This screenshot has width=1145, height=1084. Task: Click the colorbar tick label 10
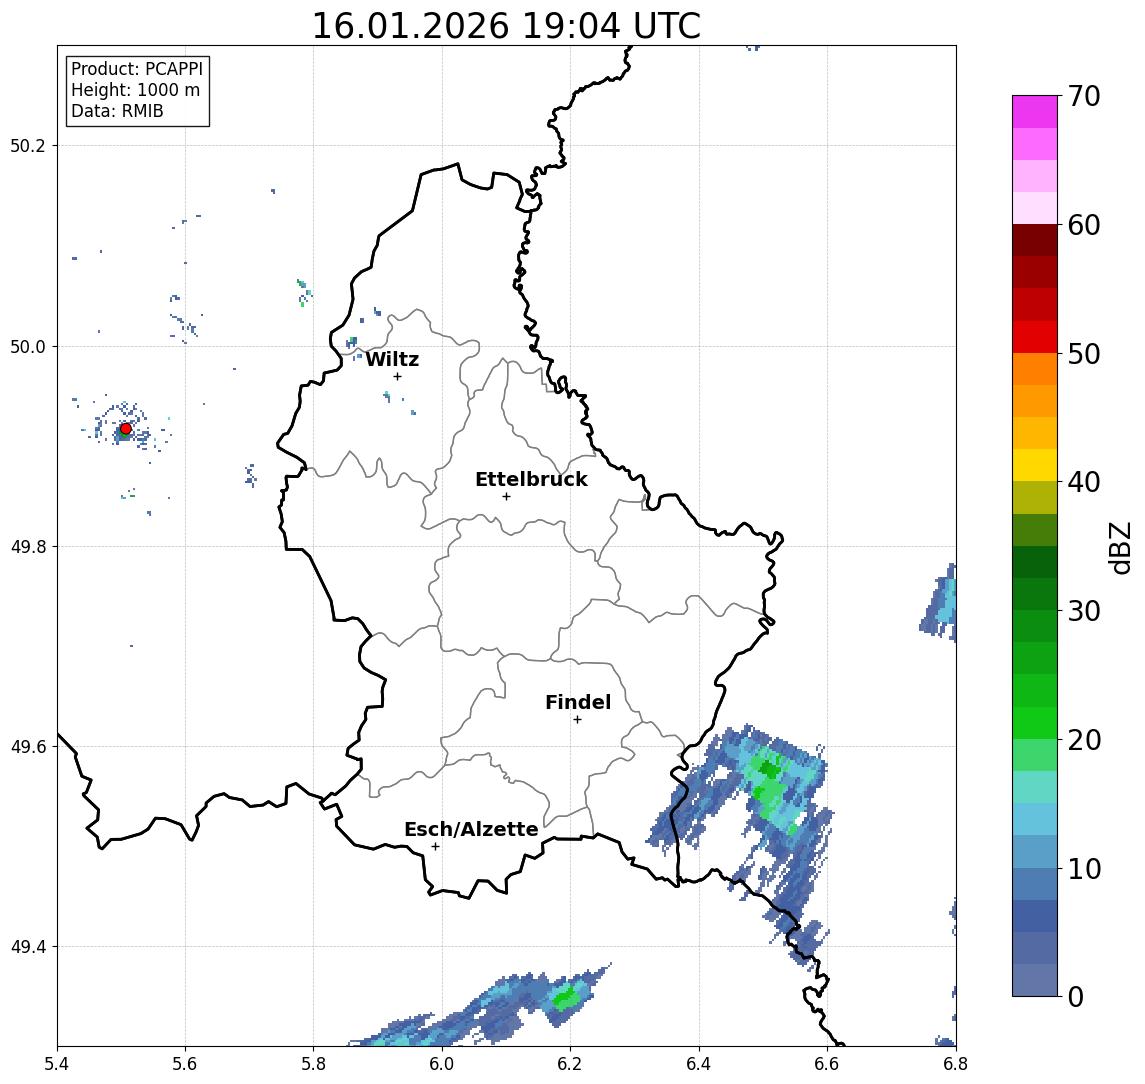(x=1084, y=869)
